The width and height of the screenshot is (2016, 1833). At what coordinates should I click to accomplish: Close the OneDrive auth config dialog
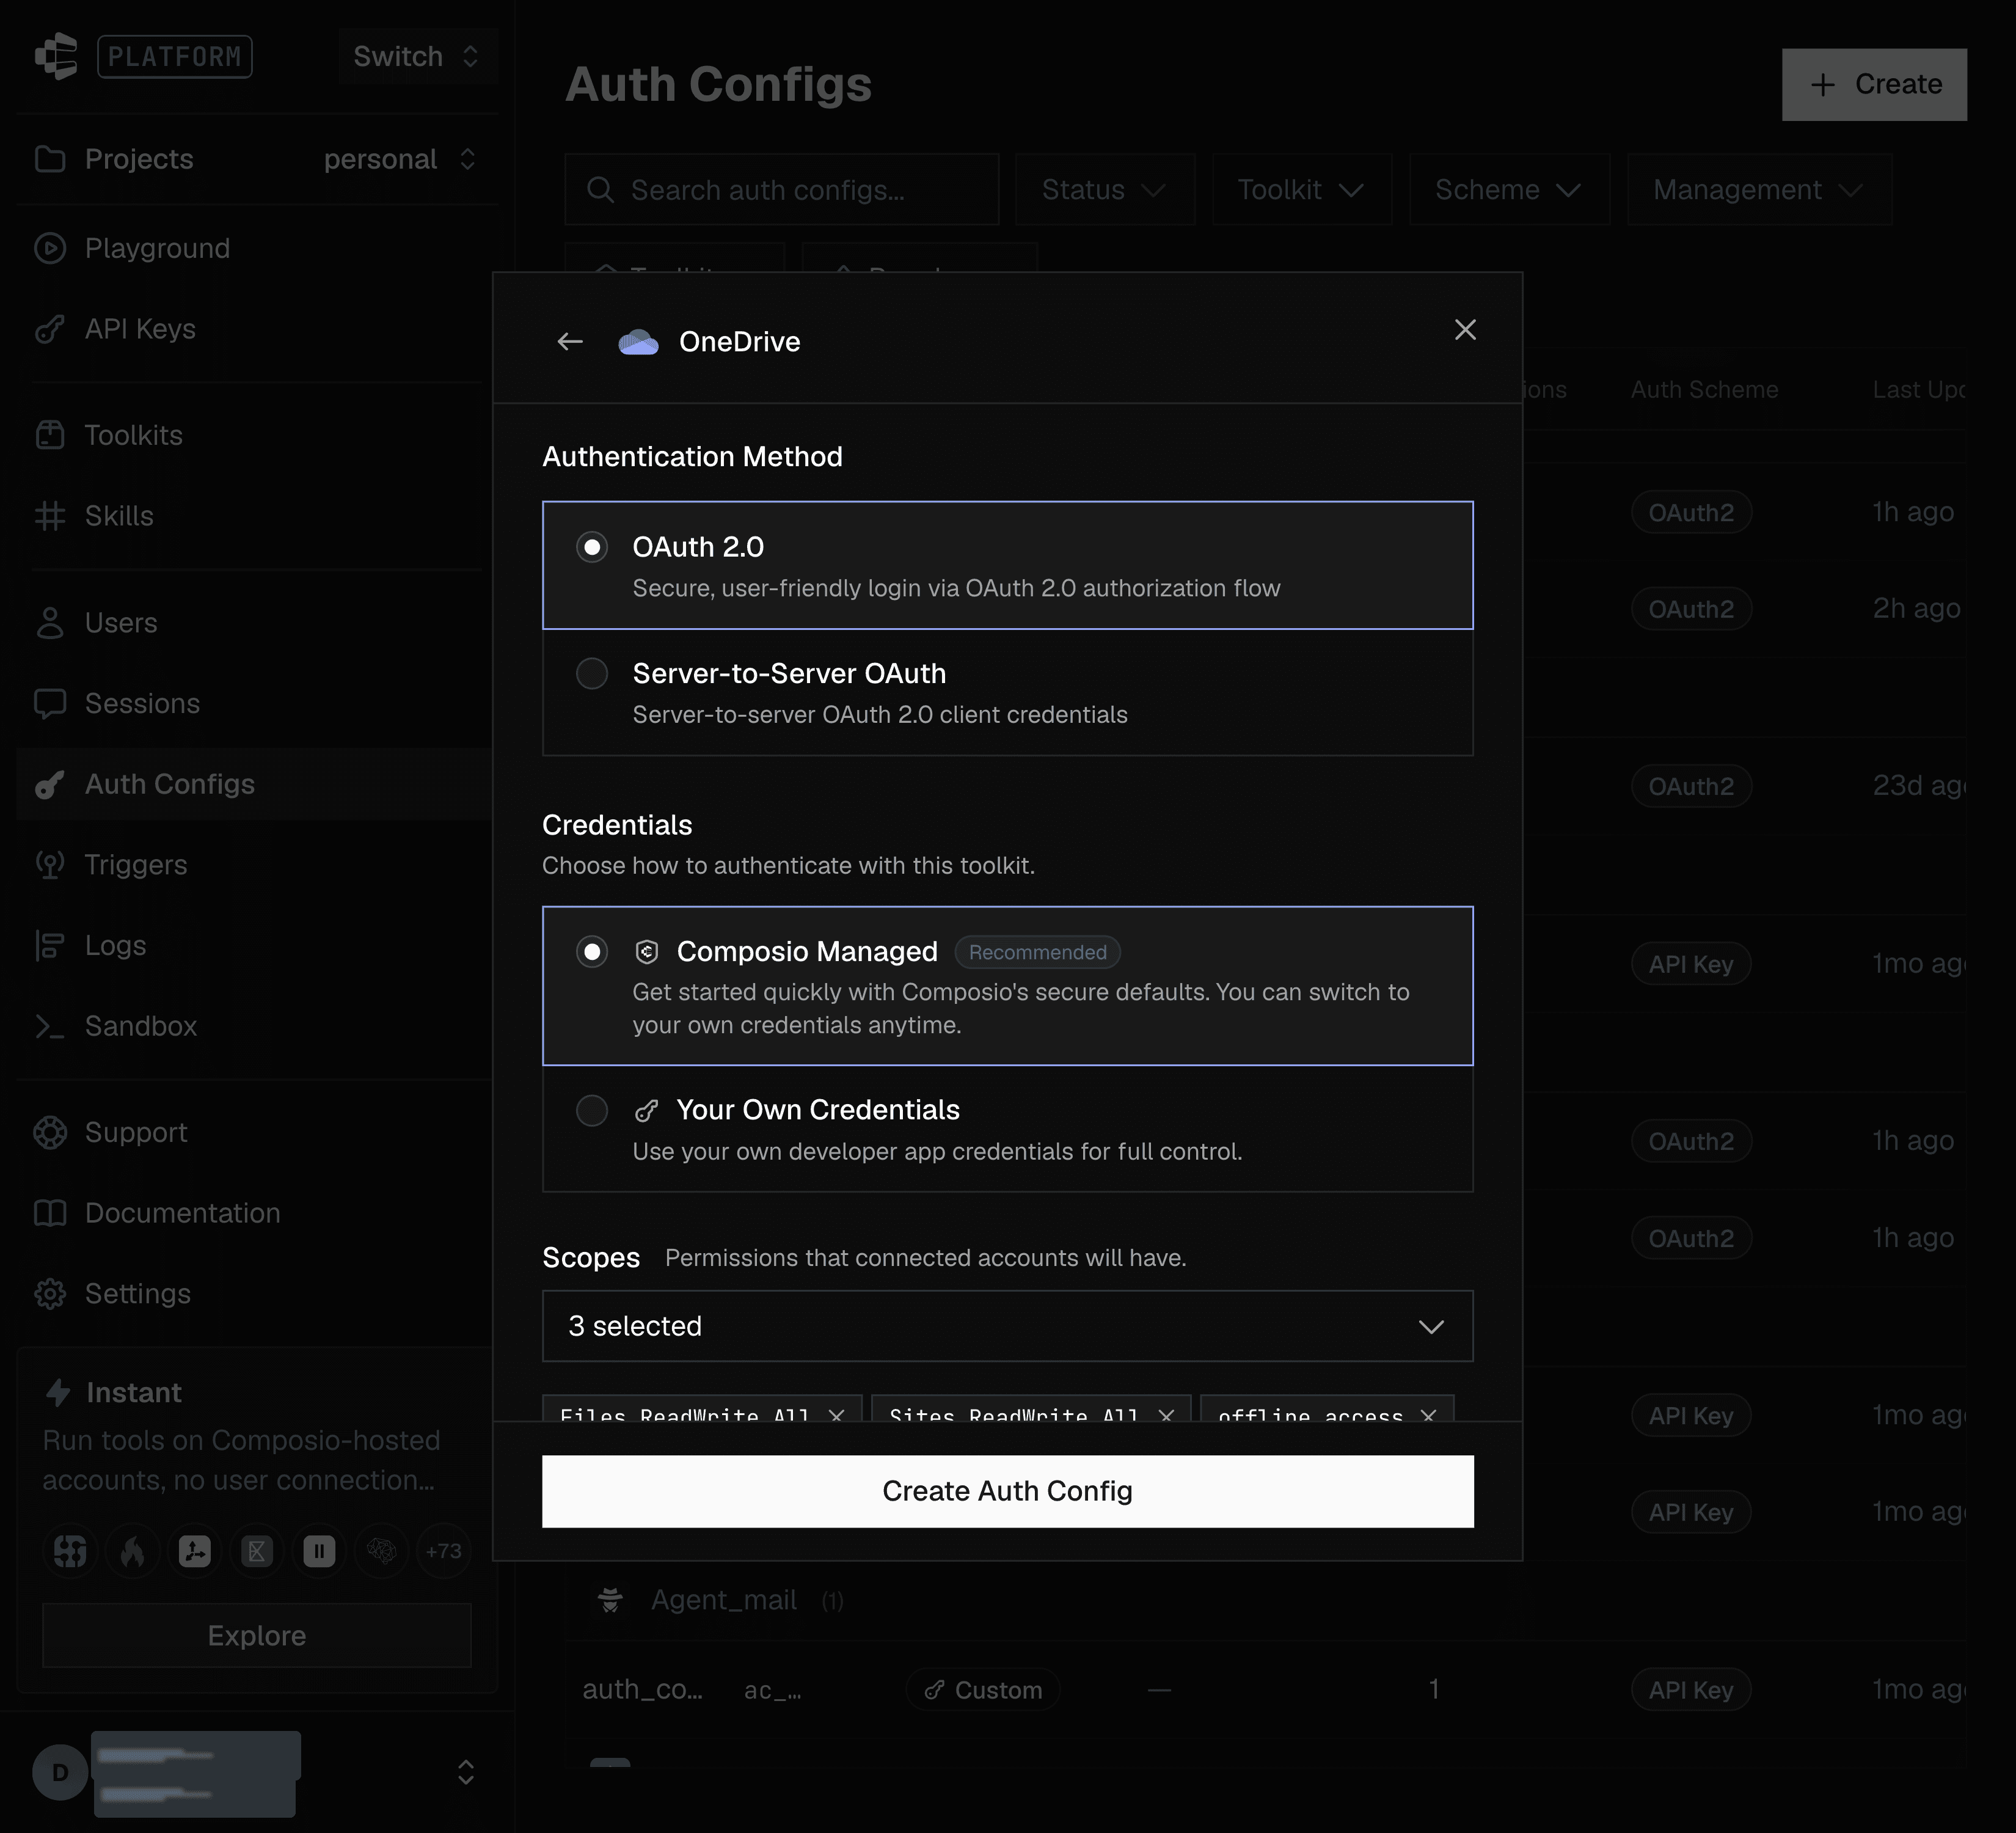pyautogui.click(x=1465, y=330)
